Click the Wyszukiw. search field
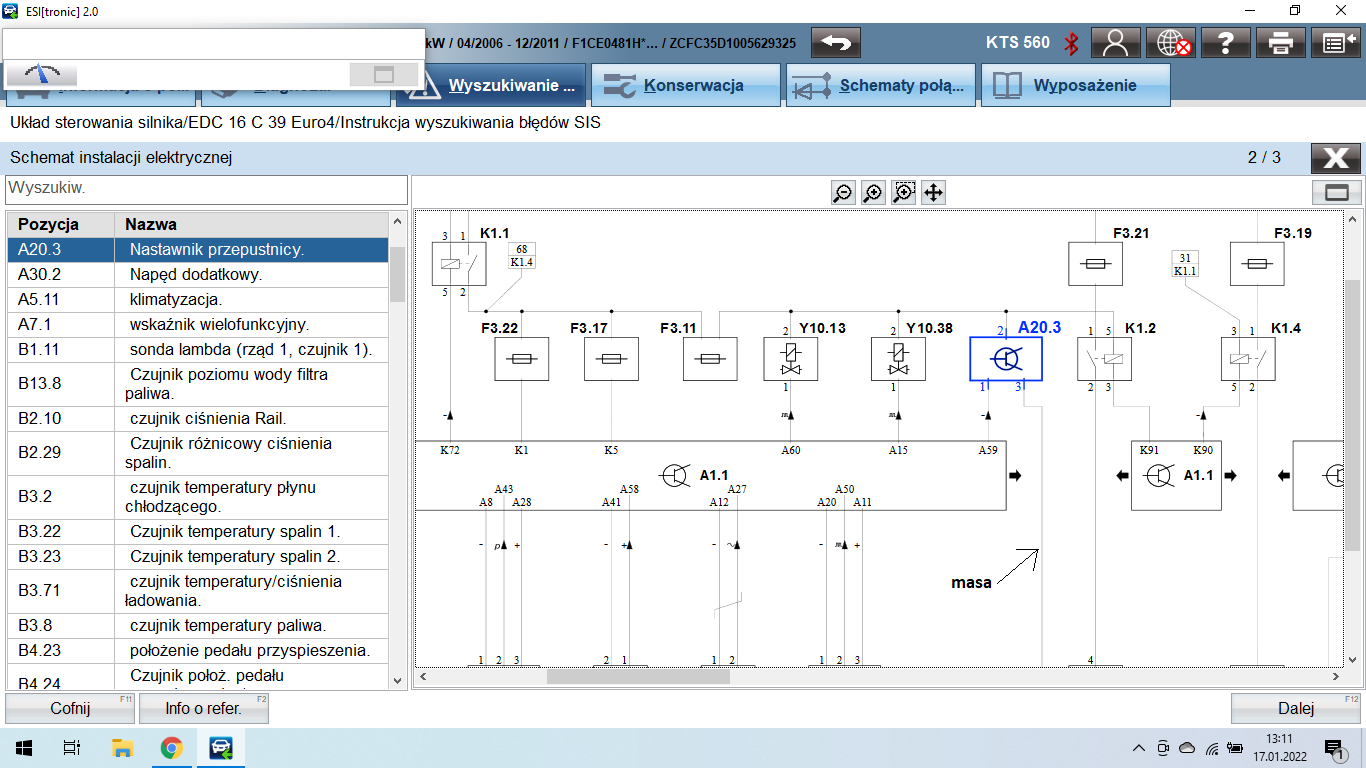Image resolution: width=1366 pixels, height=768 pixels. click(x=206, y=189)
